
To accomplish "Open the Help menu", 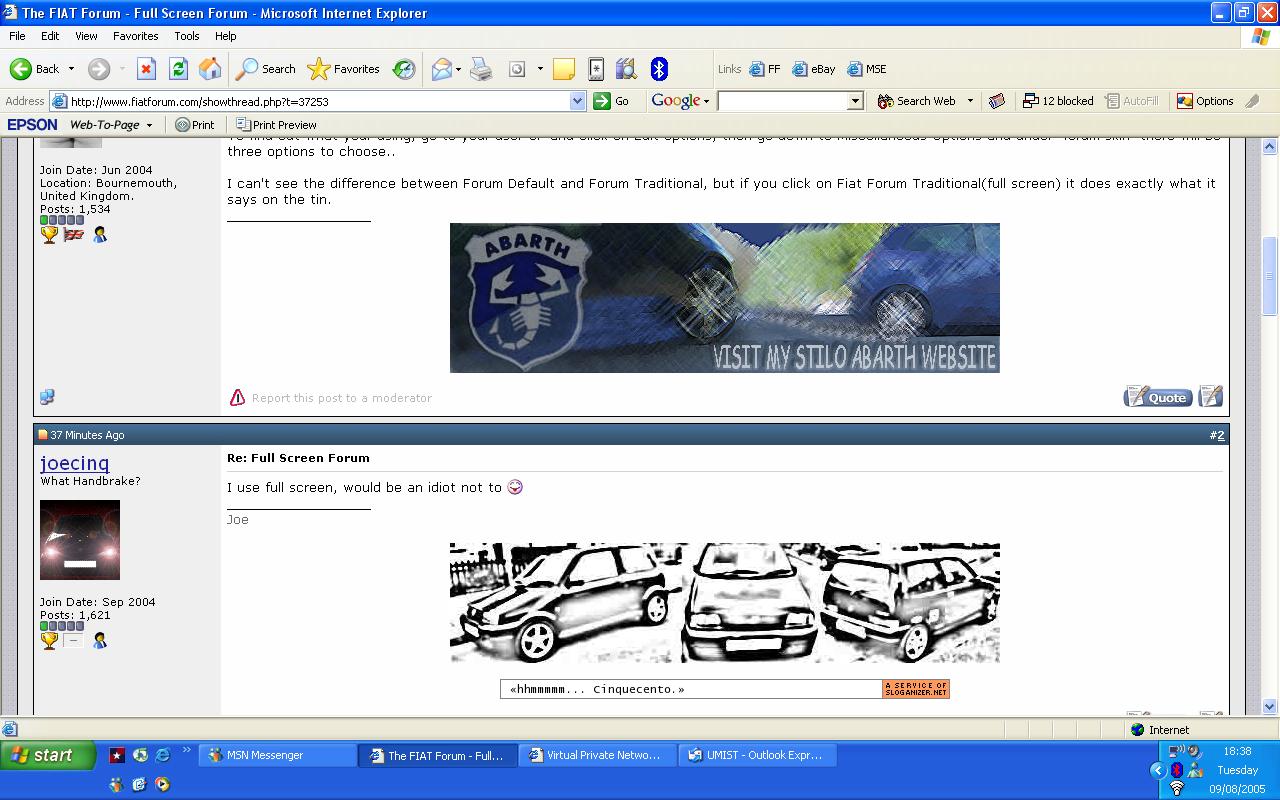I will click(225, 36).
